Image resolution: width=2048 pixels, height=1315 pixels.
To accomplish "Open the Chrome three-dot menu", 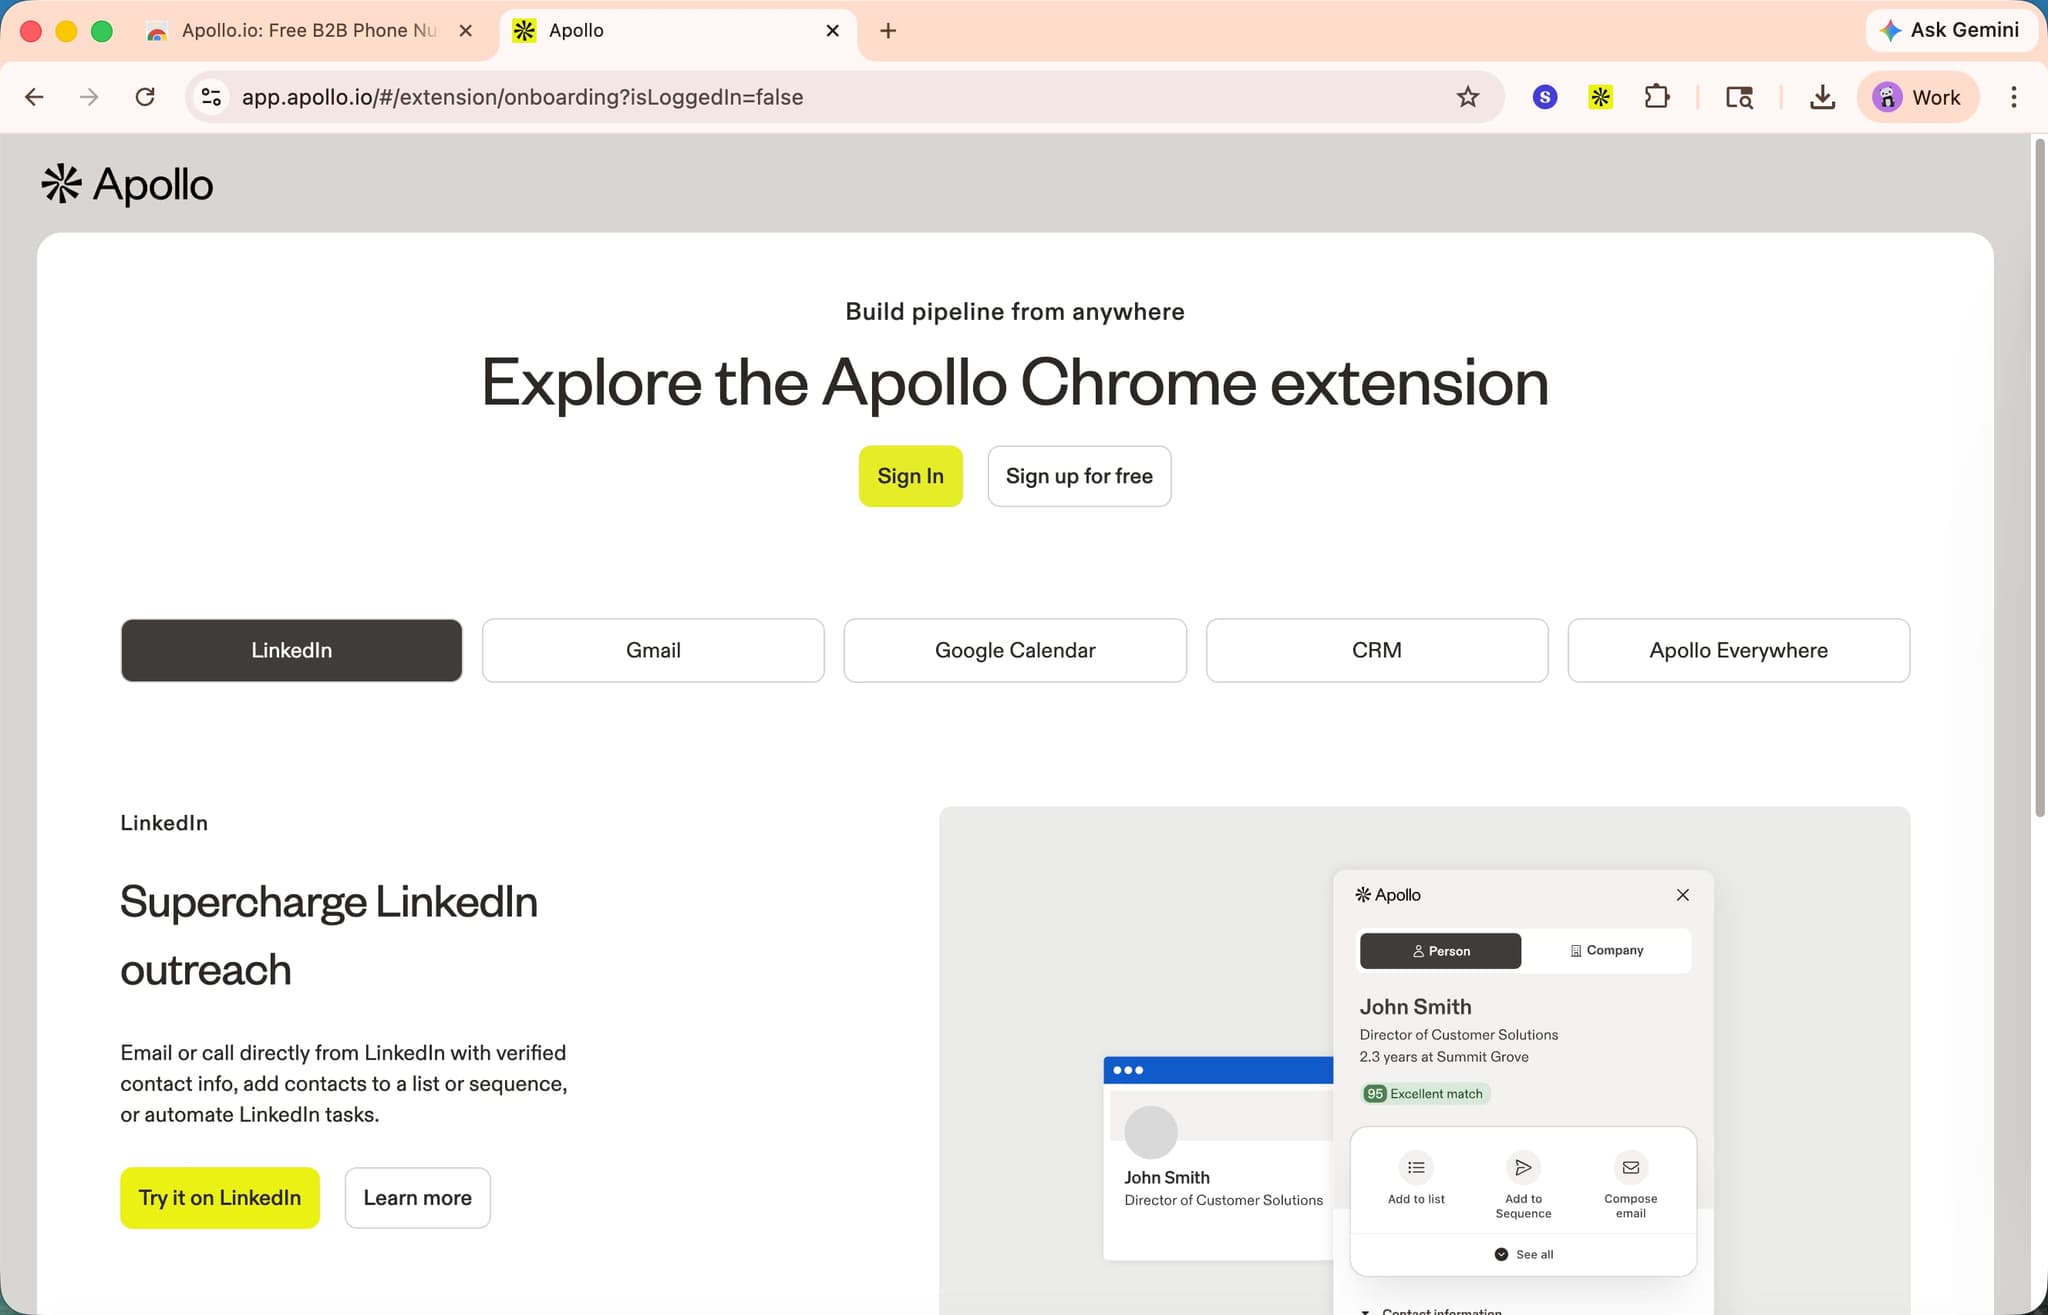I will 2013,97.
